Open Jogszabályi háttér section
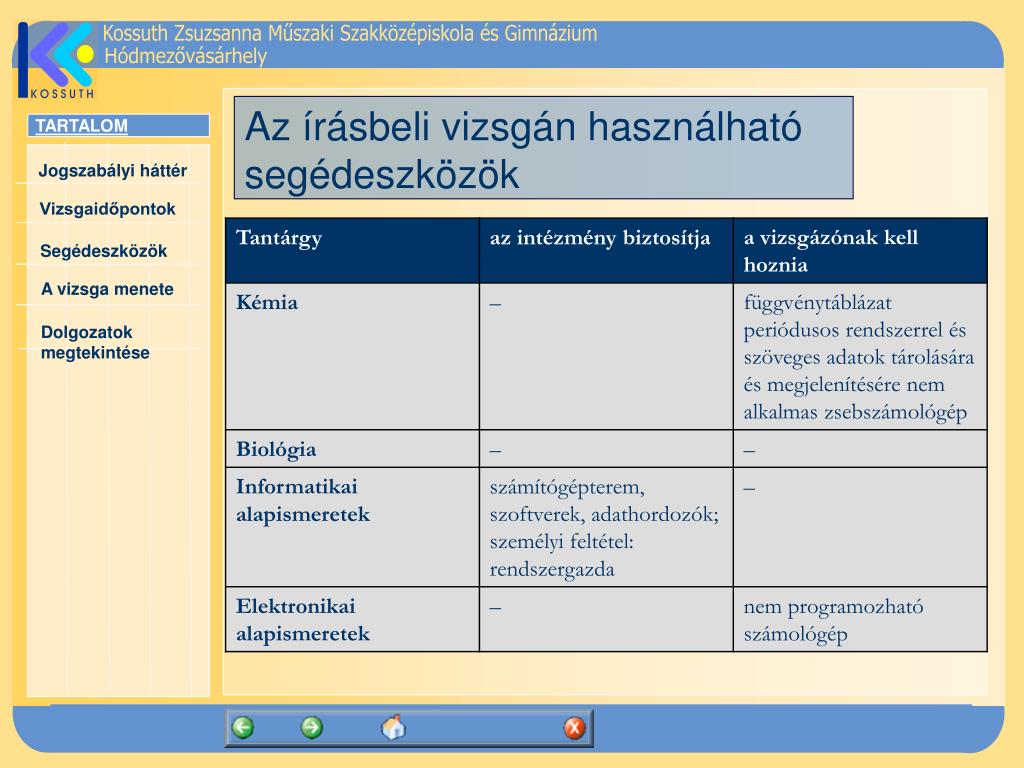The width and height of the screenshot is (1024, 768). pos(113,171)
